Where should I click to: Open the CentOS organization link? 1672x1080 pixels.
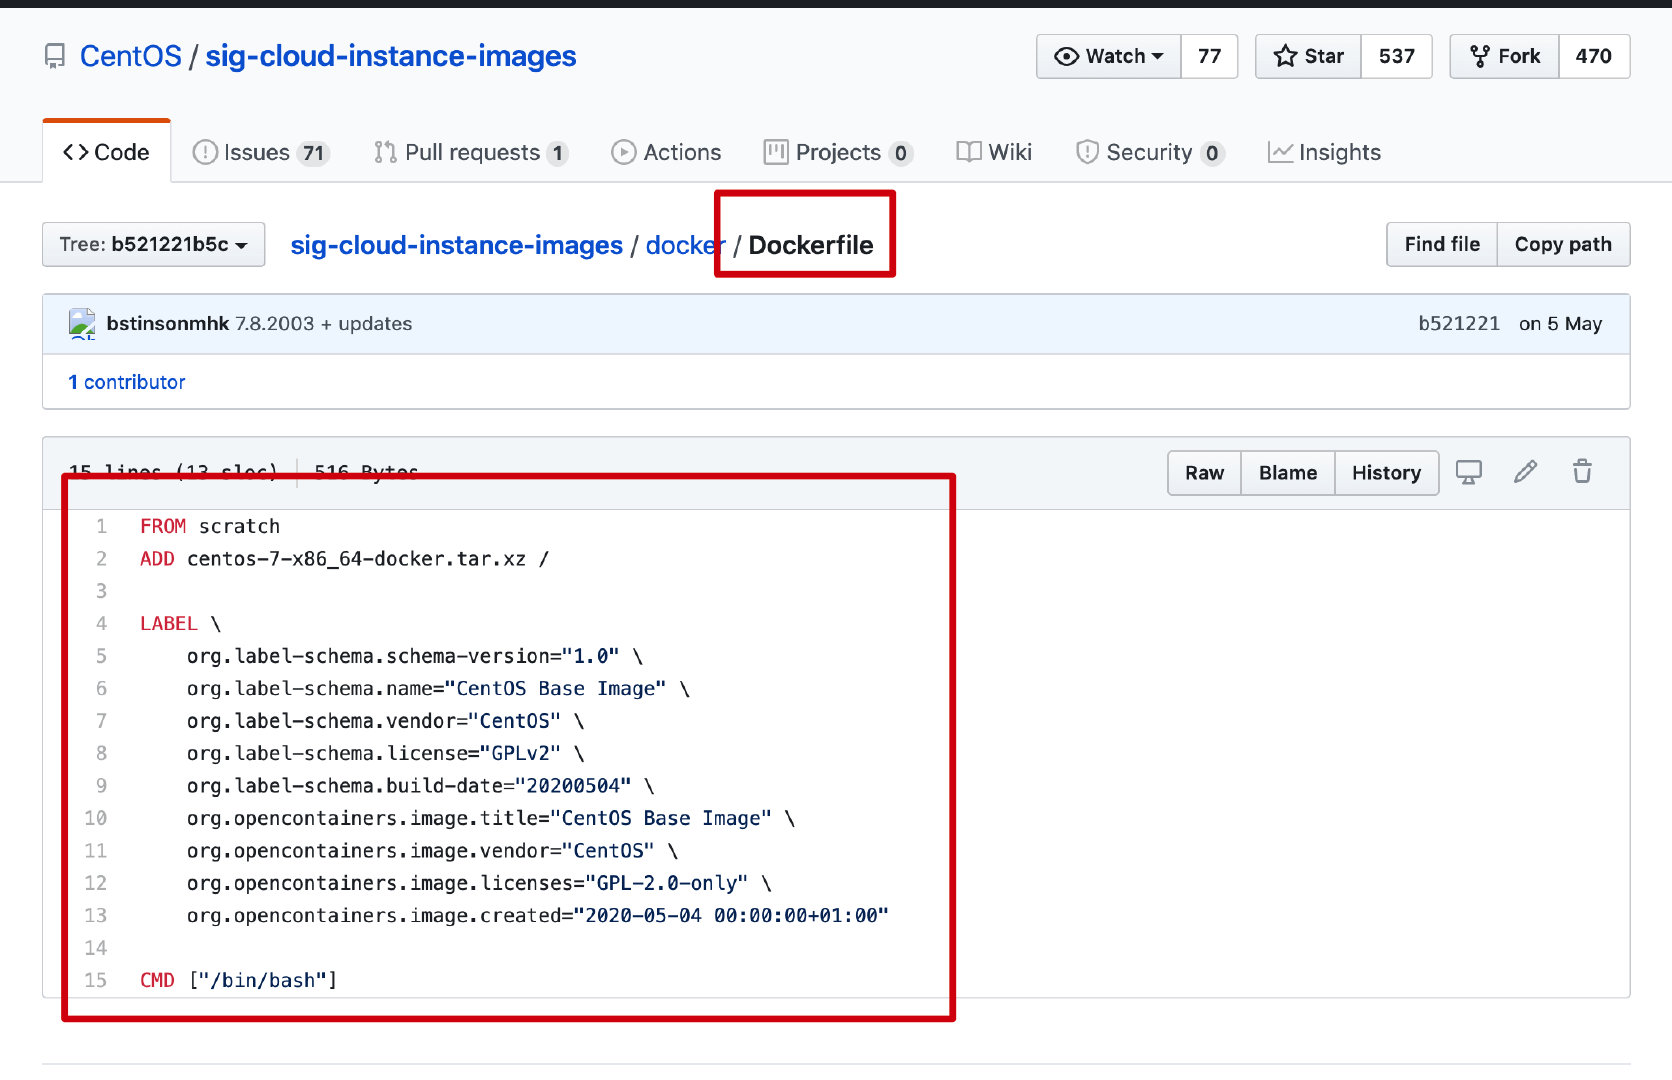click(x=131, y=56)
